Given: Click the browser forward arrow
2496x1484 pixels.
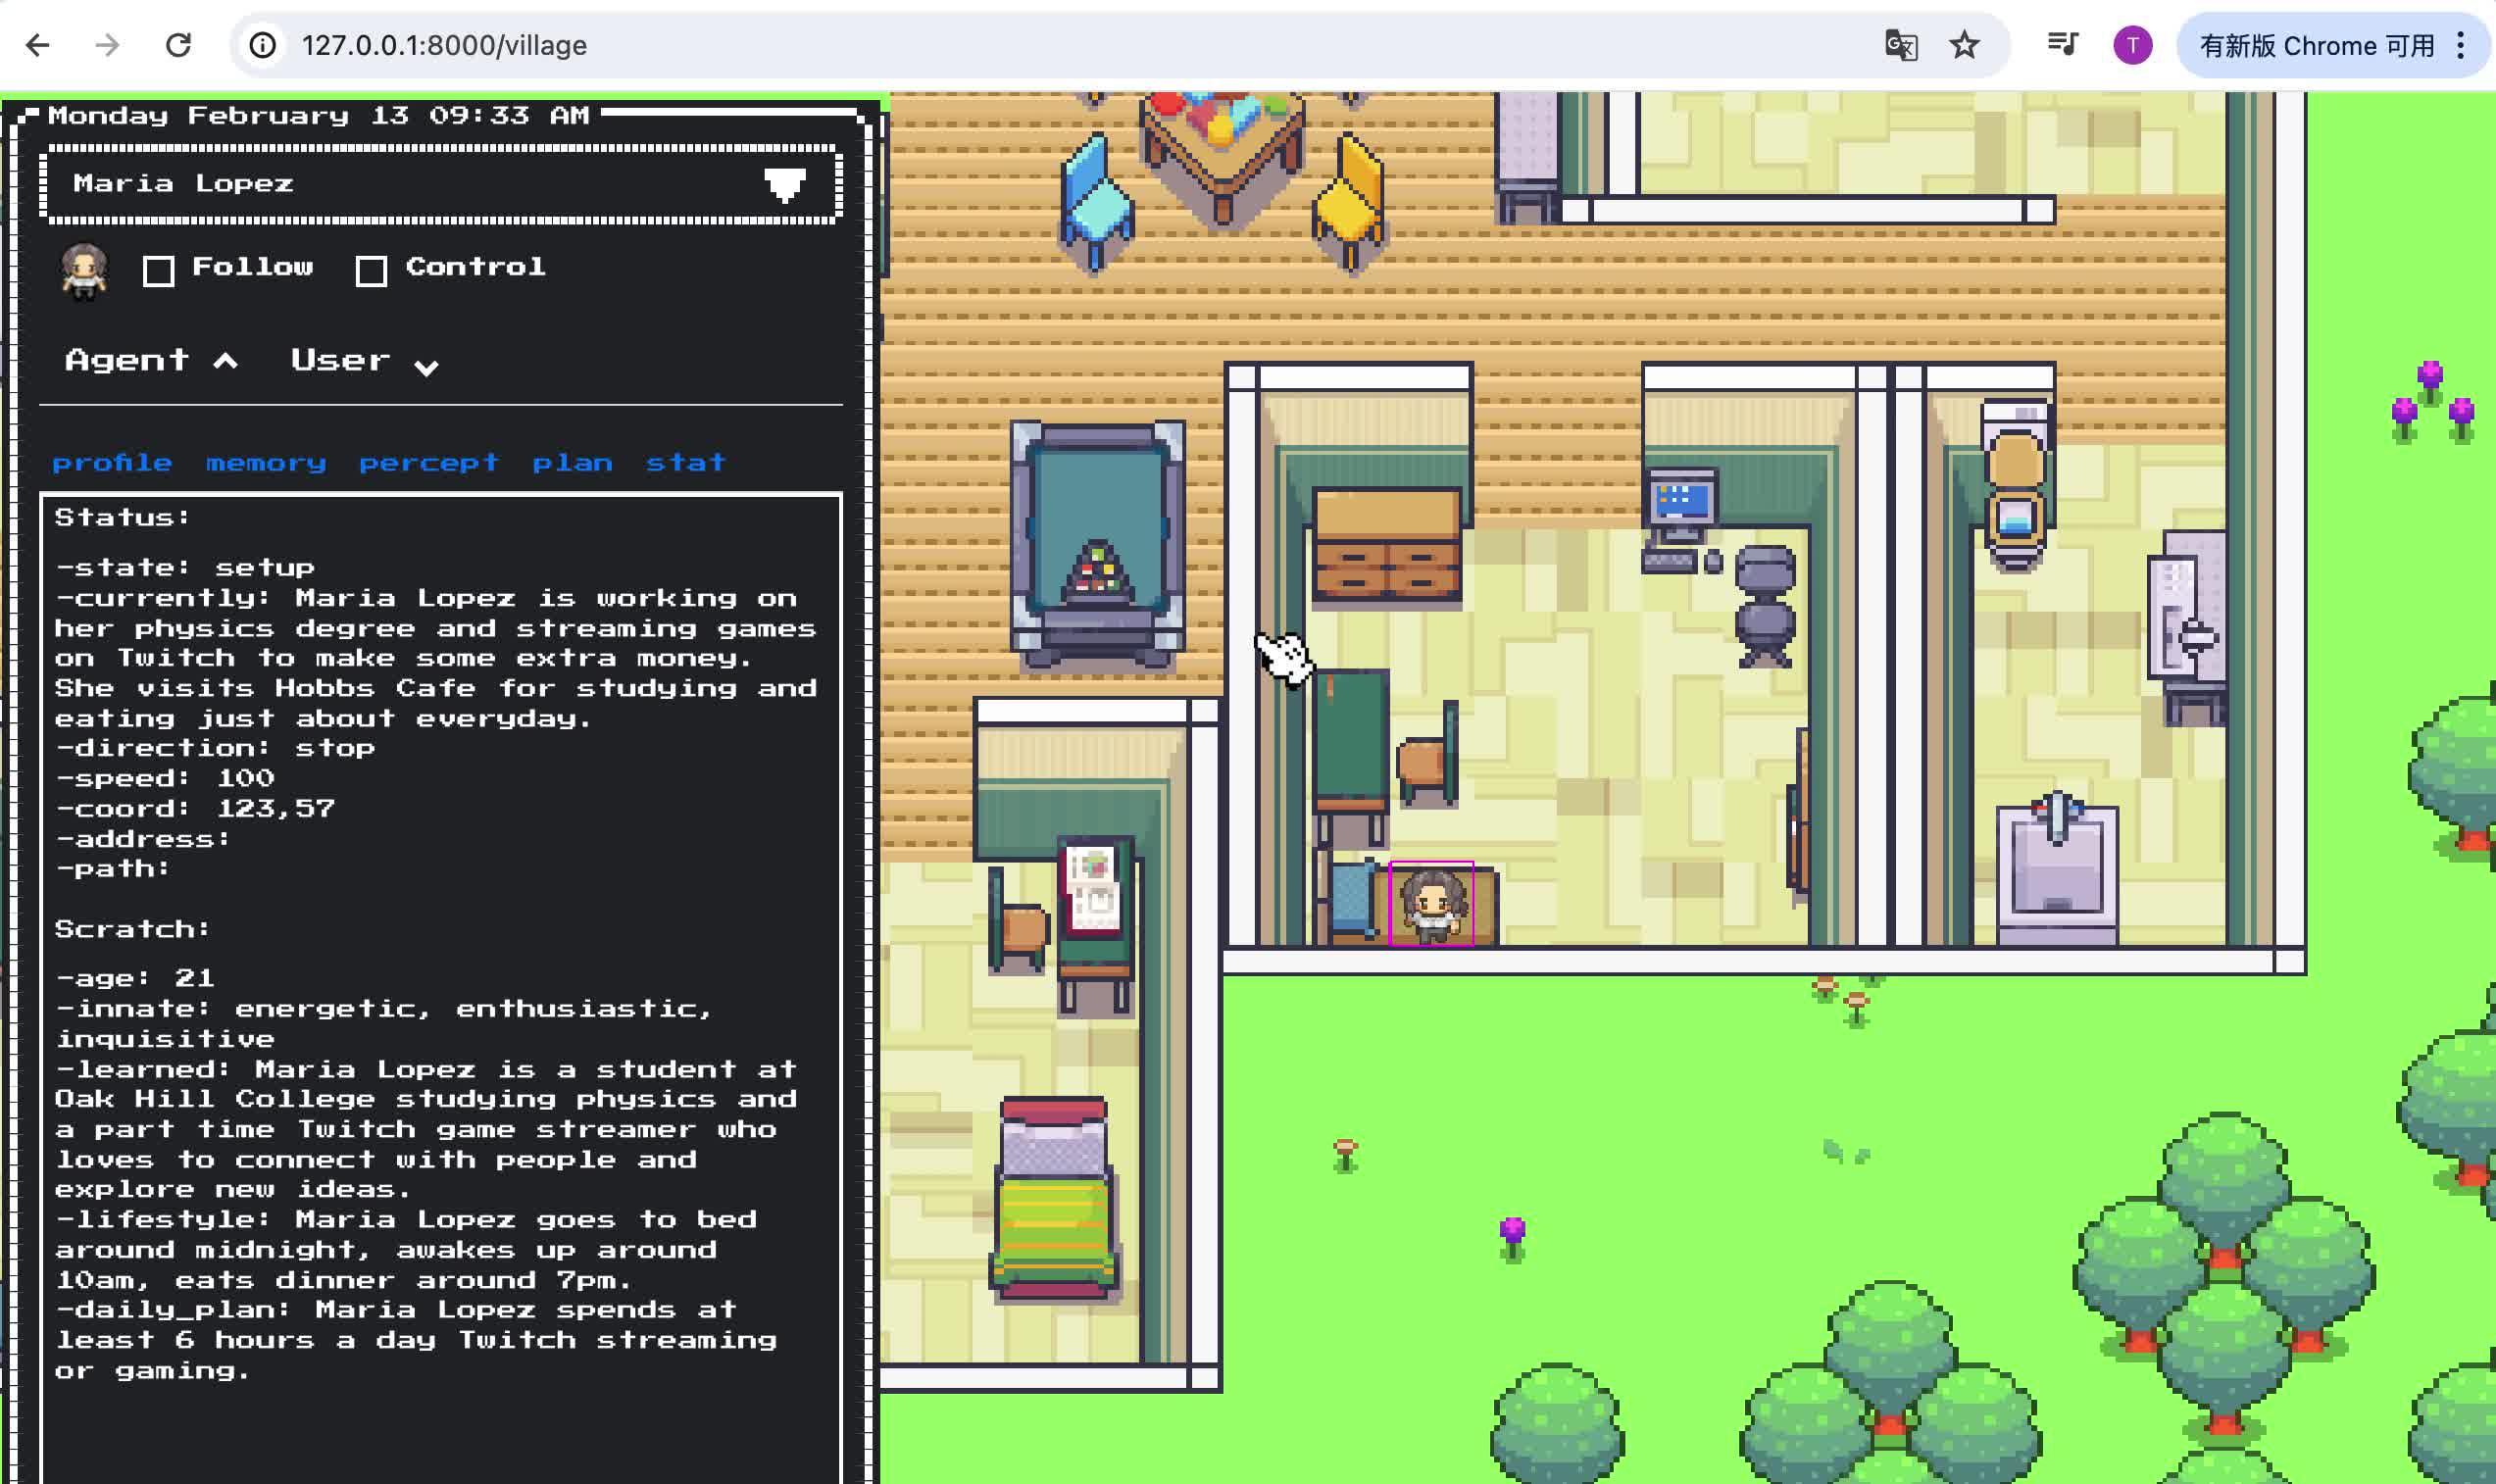Looking at the screenshot, I should [x=107, y=45].
